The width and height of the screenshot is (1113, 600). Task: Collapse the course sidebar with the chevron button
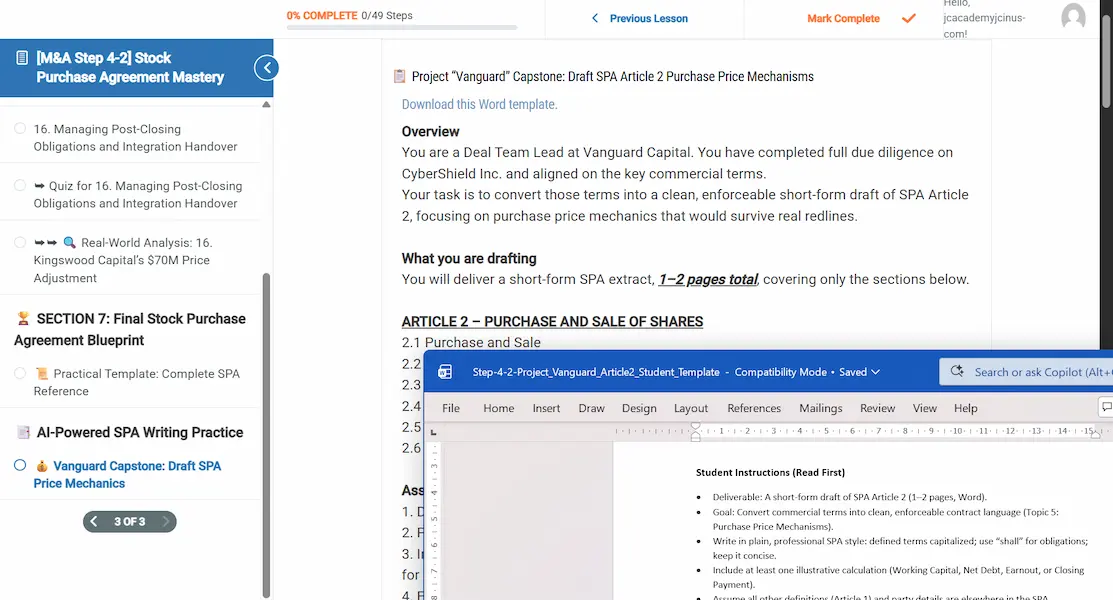point(266,68)
